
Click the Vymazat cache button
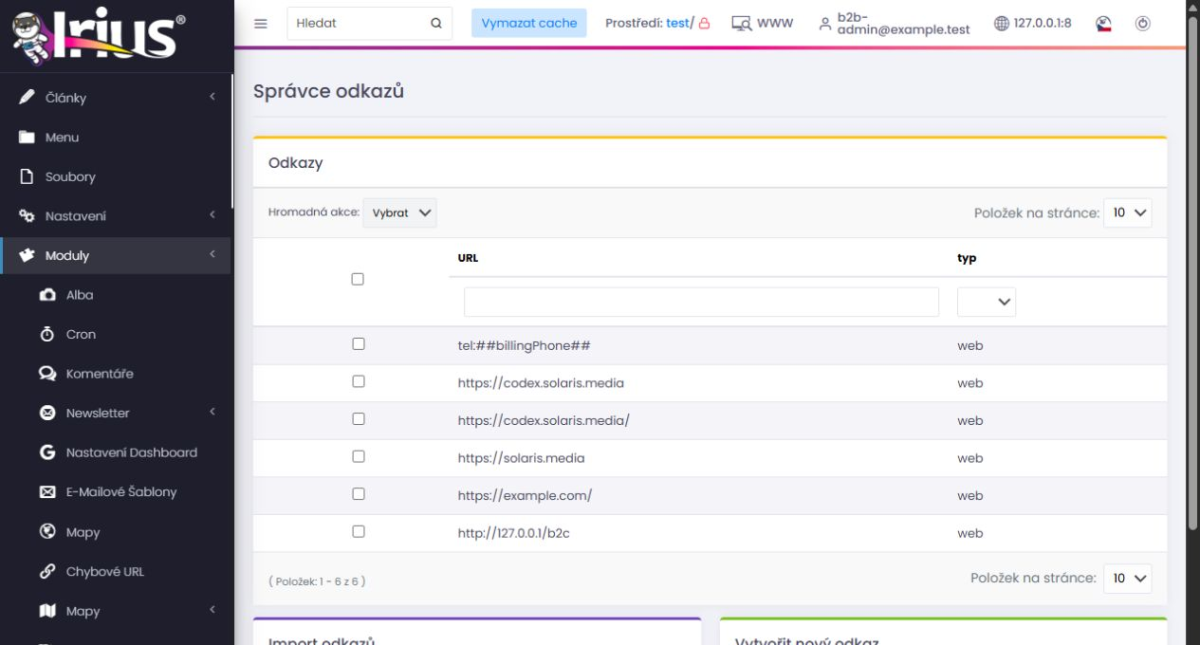tap(529, 23)
